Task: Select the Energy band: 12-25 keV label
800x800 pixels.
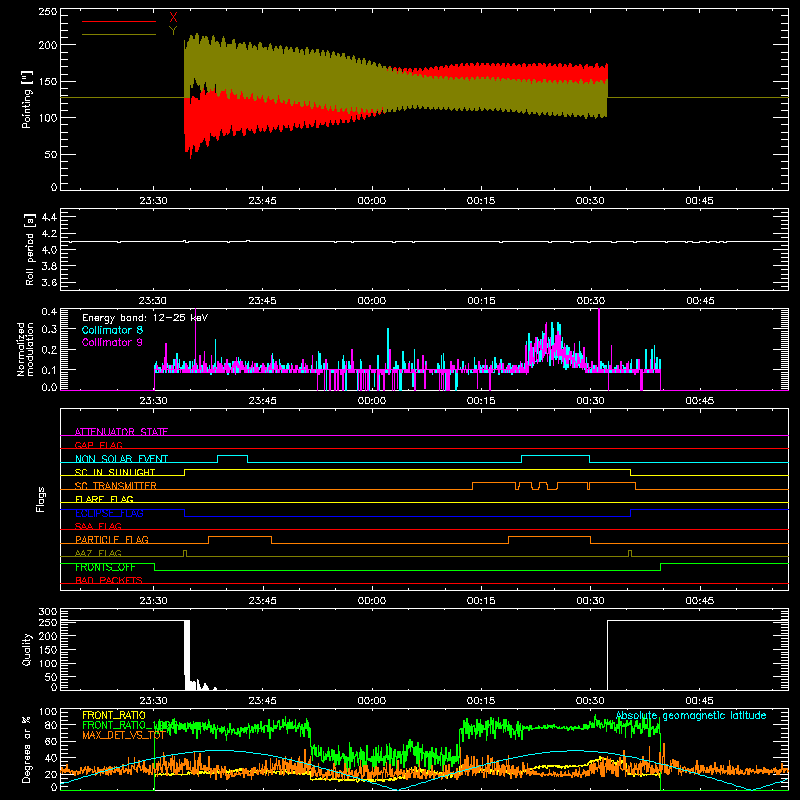Action: click(145, 318)
